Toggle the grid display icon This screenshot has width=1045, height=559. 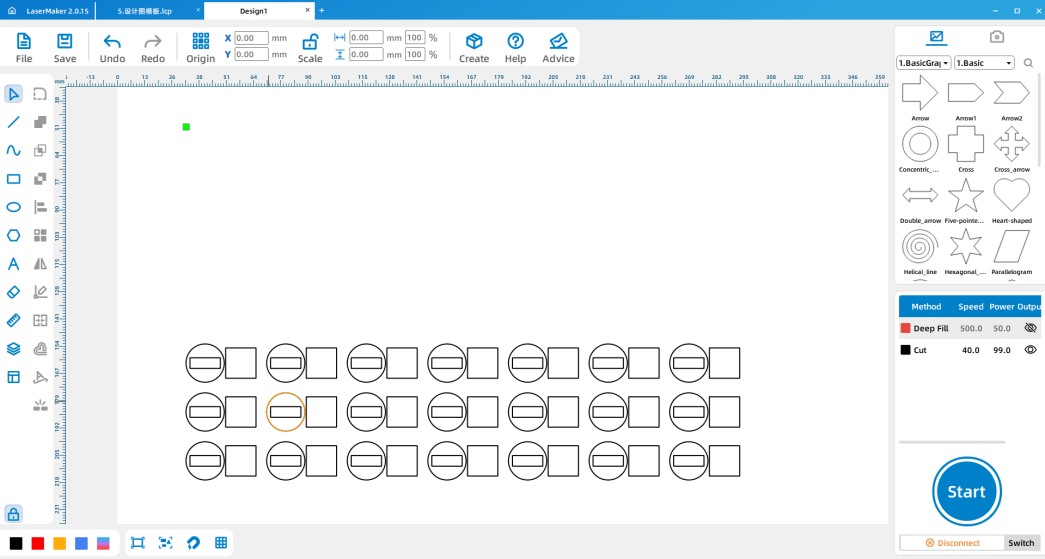(221, 542)
